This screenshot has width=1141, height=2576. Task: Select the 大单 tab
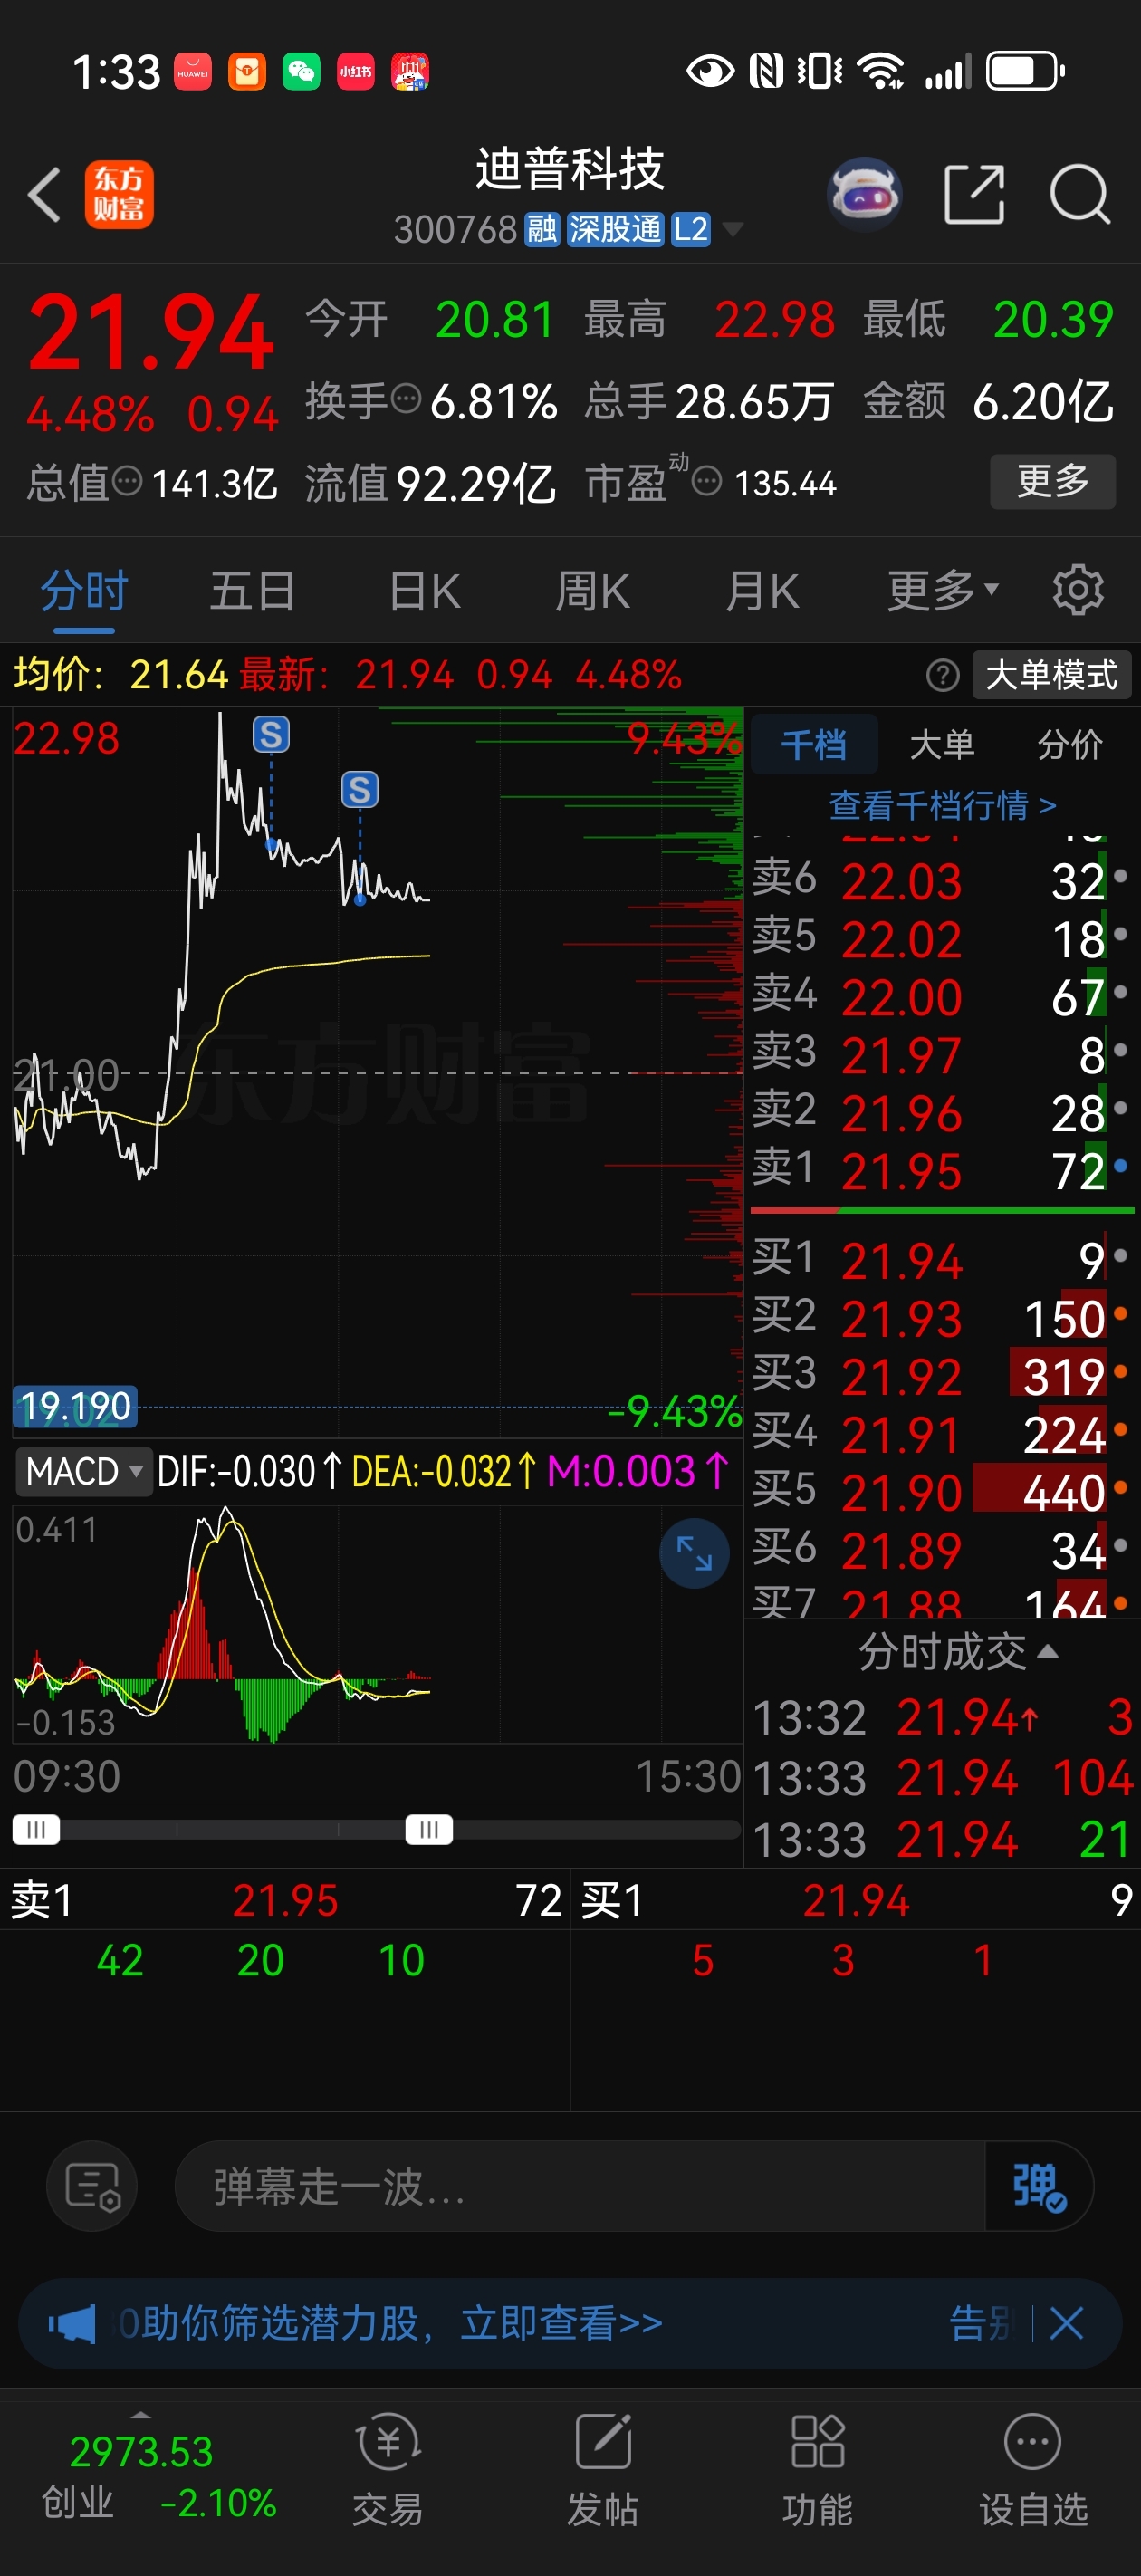click(941, 745)
